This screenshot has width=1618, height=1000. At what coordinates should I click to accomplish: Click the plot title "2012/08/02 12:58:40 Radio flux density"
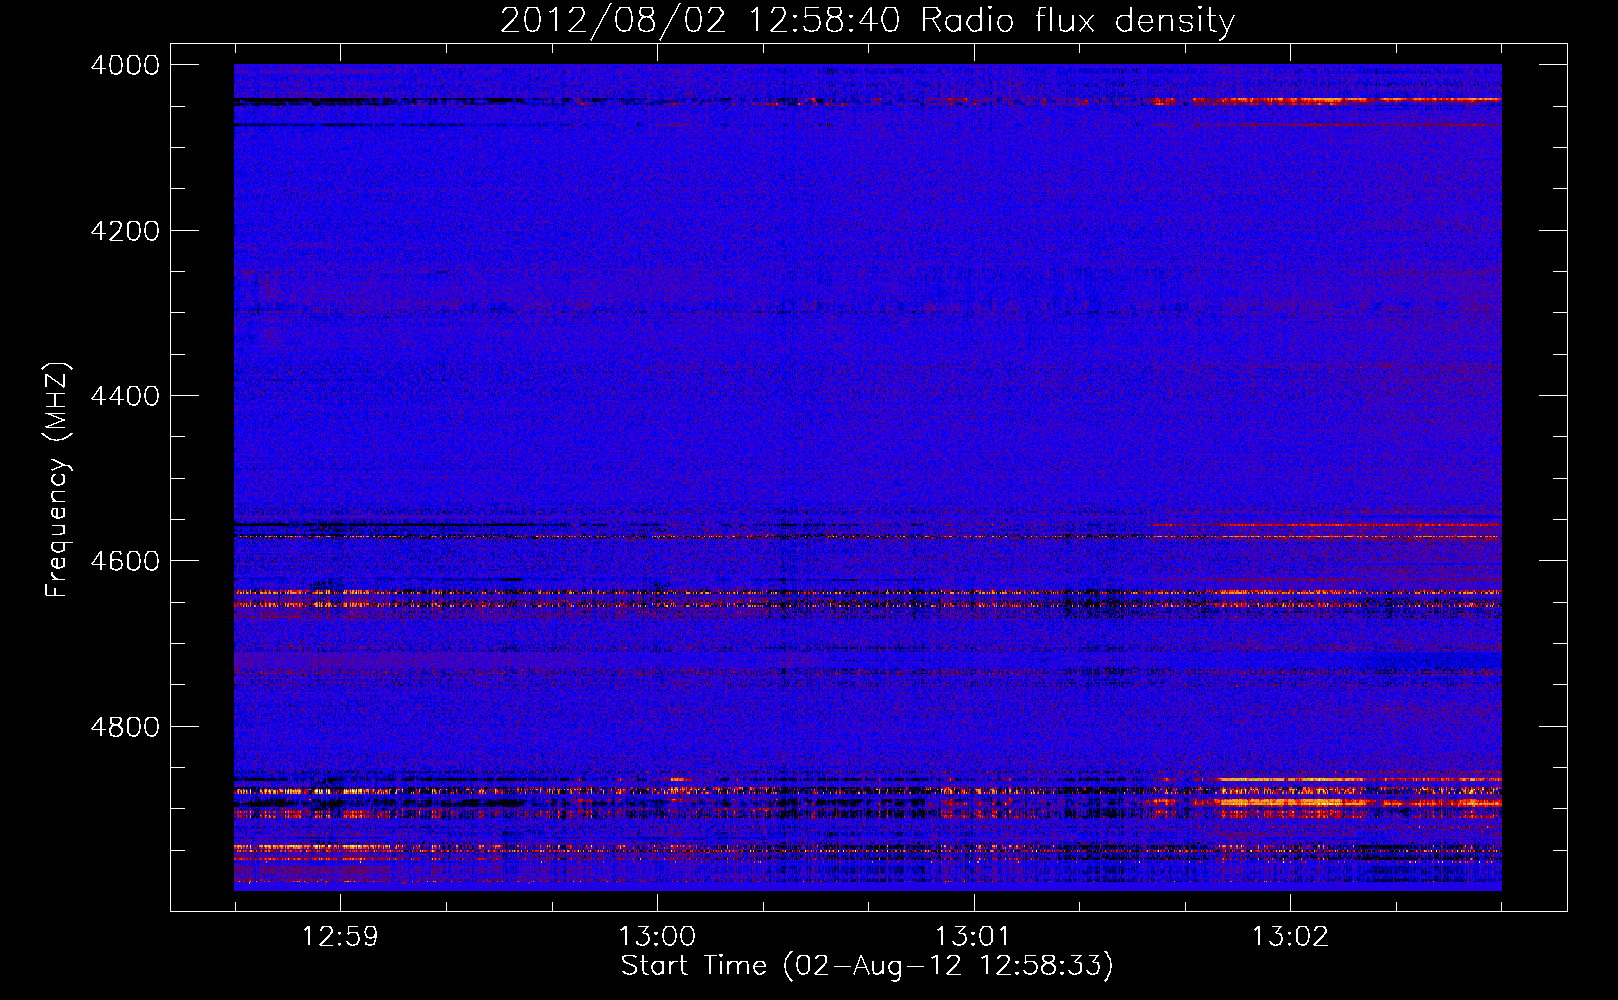pos(867,21)
